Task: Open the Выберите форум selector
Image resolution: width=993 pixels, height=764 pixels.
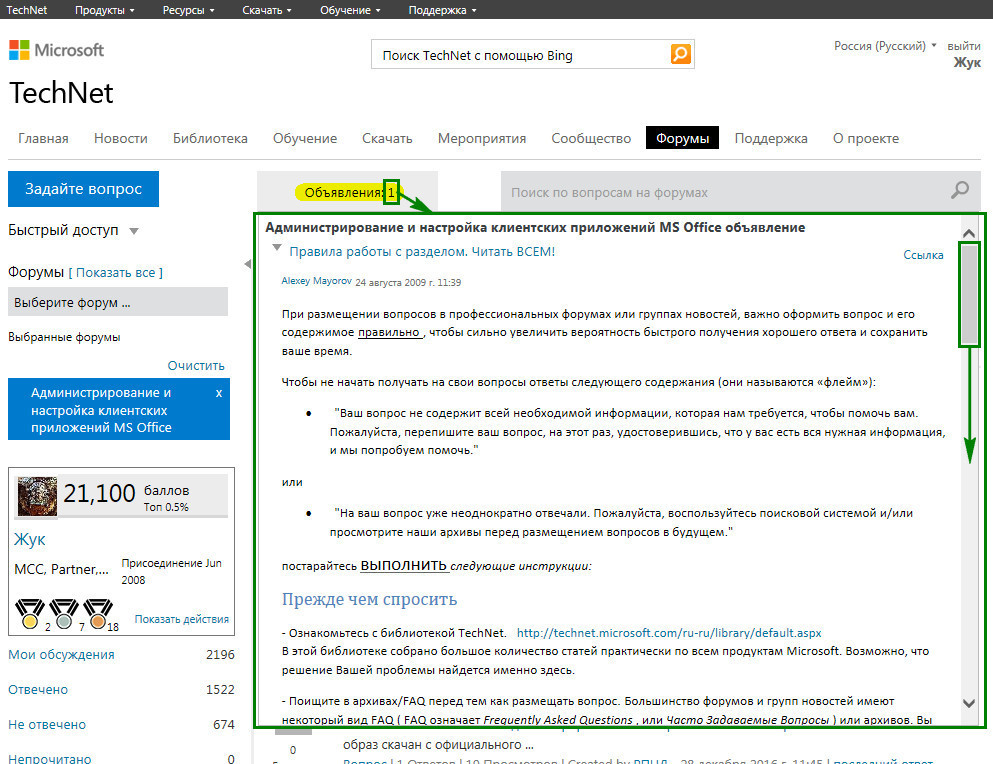Action: pyautogui.click(x=118, y=302)
